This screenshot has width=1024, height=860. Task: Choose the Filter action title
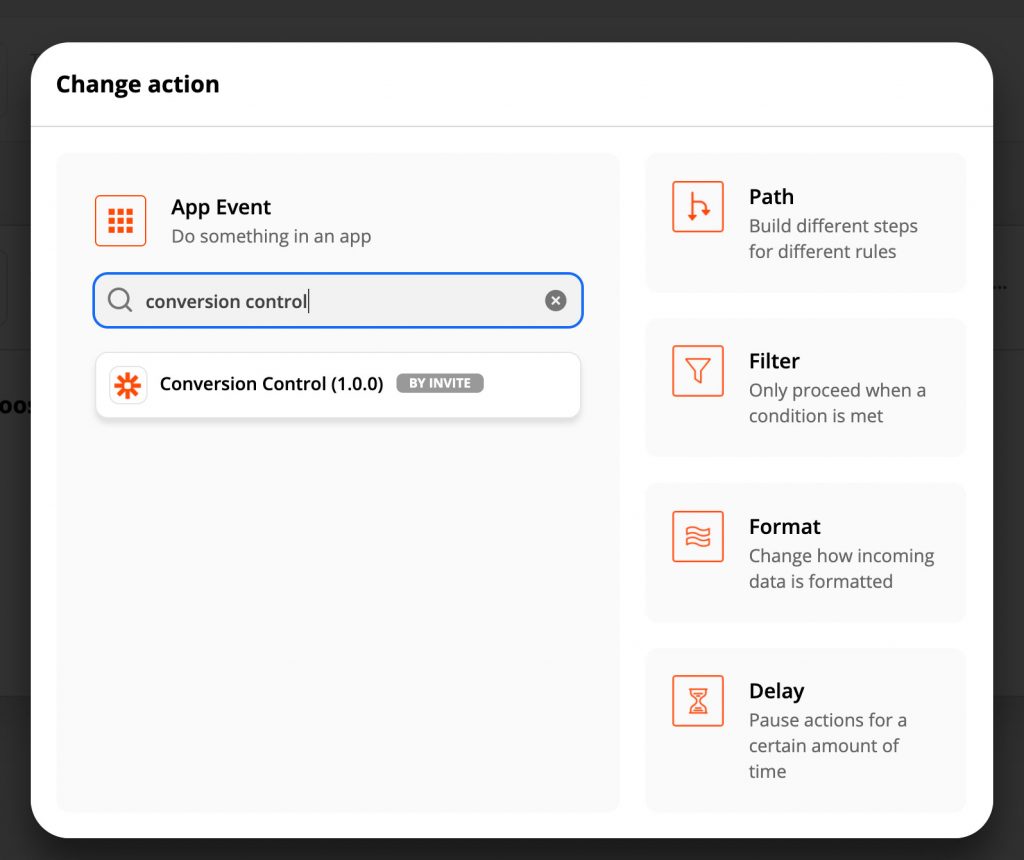point(774,361)
